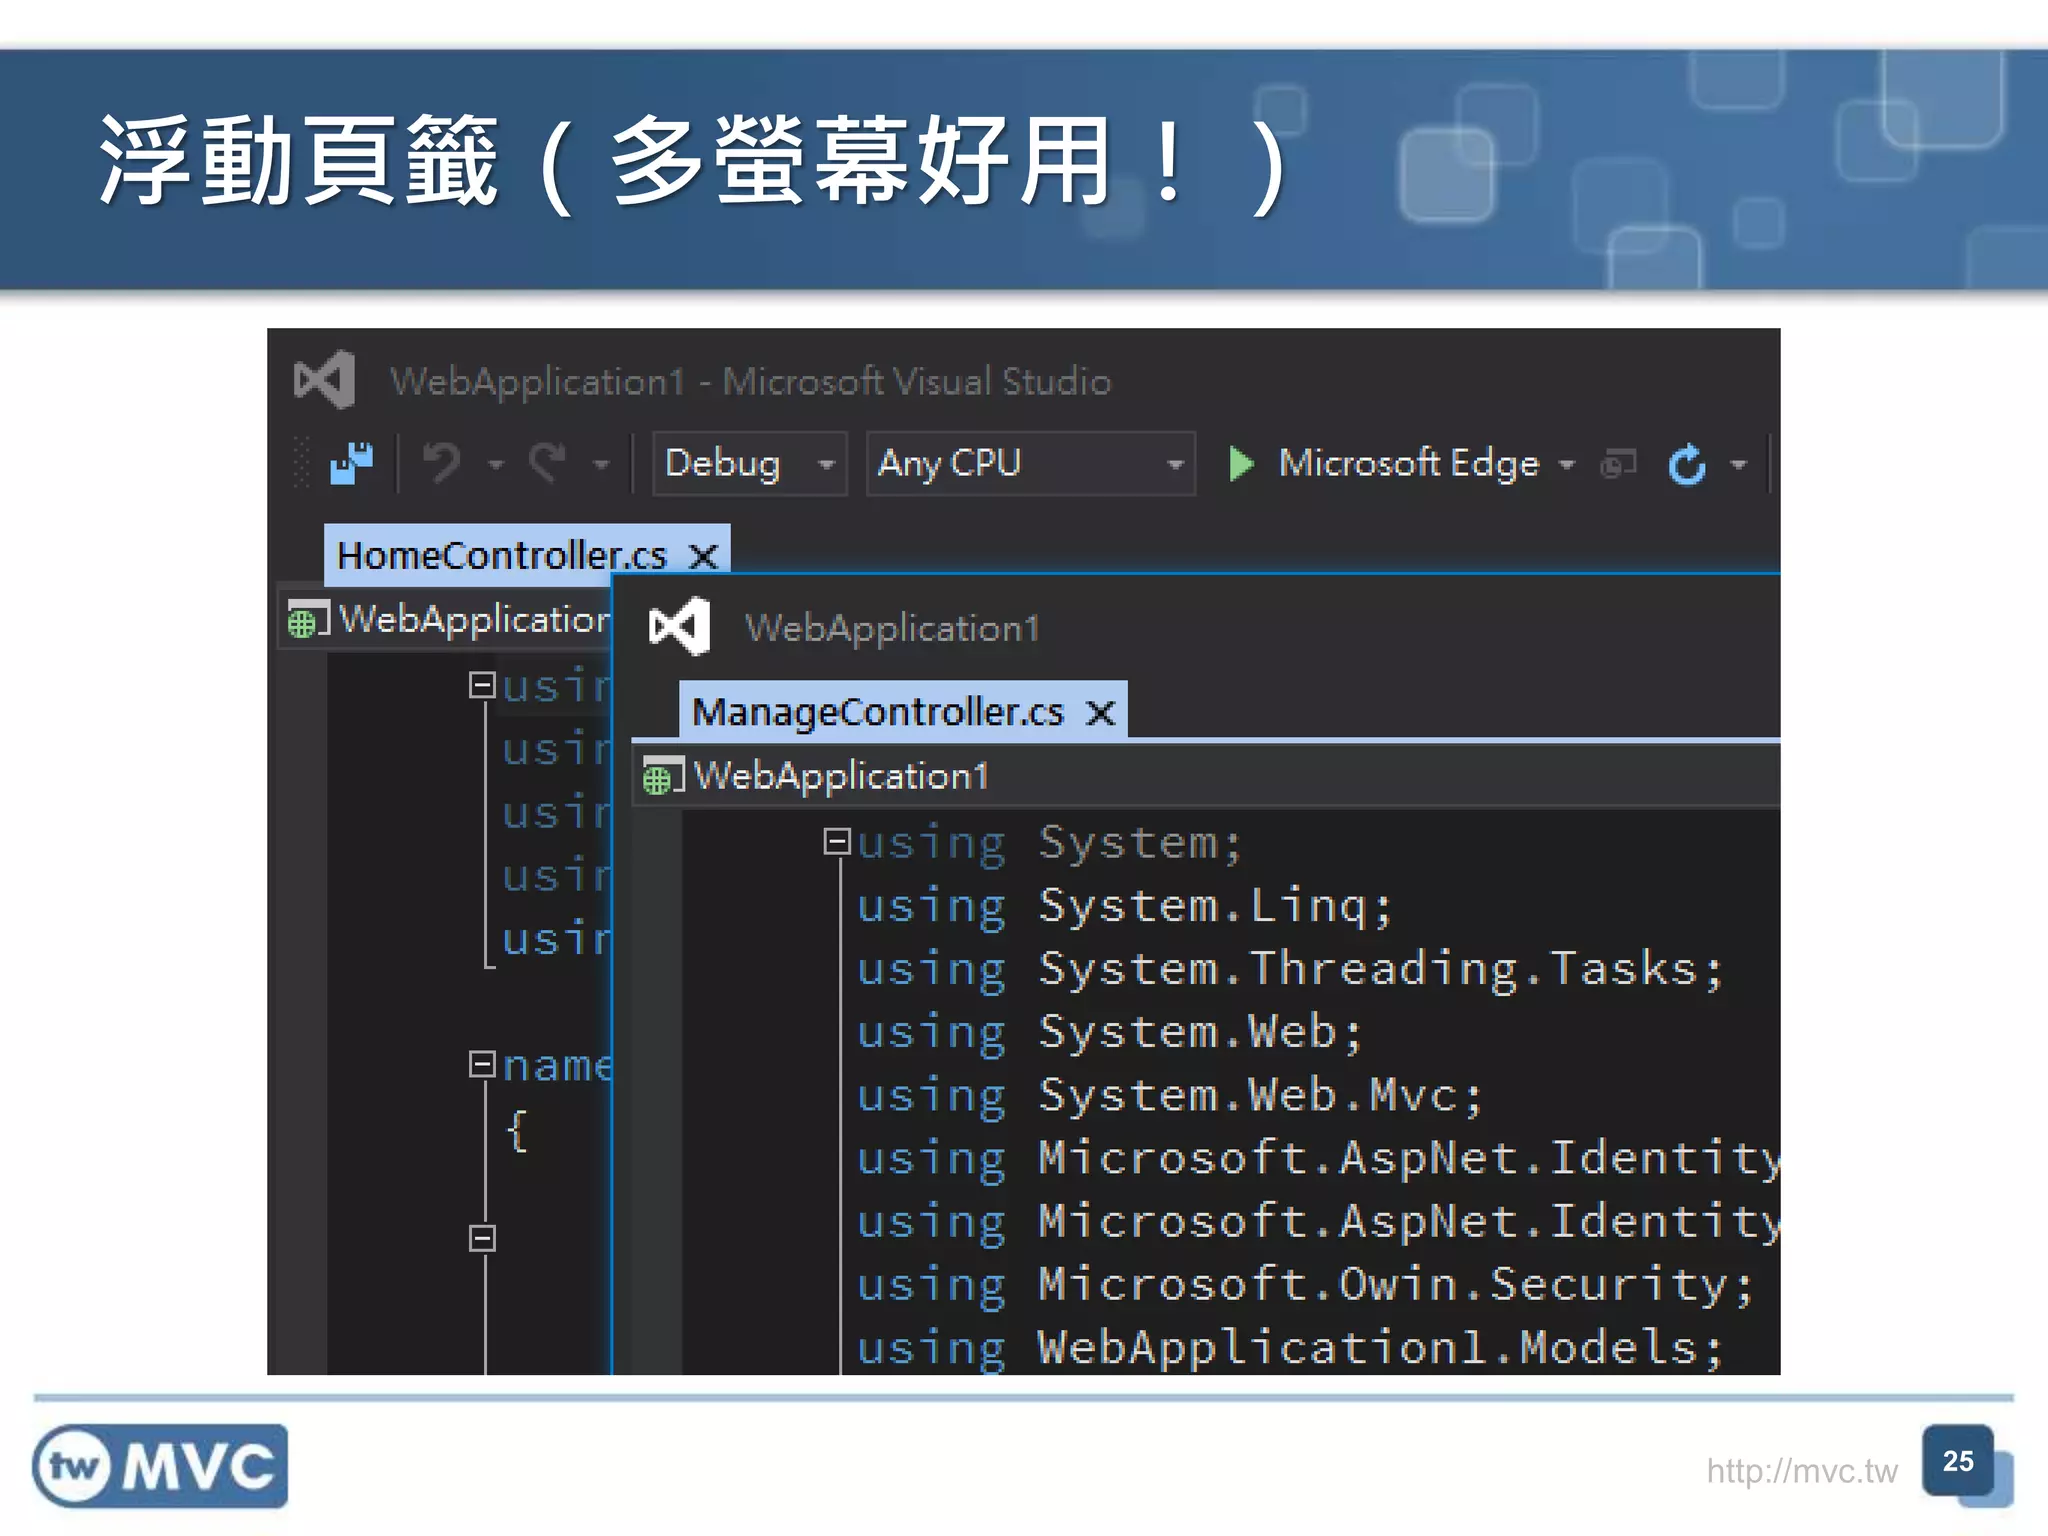Click the Microsoft Edge run target button

[1409, 464]
